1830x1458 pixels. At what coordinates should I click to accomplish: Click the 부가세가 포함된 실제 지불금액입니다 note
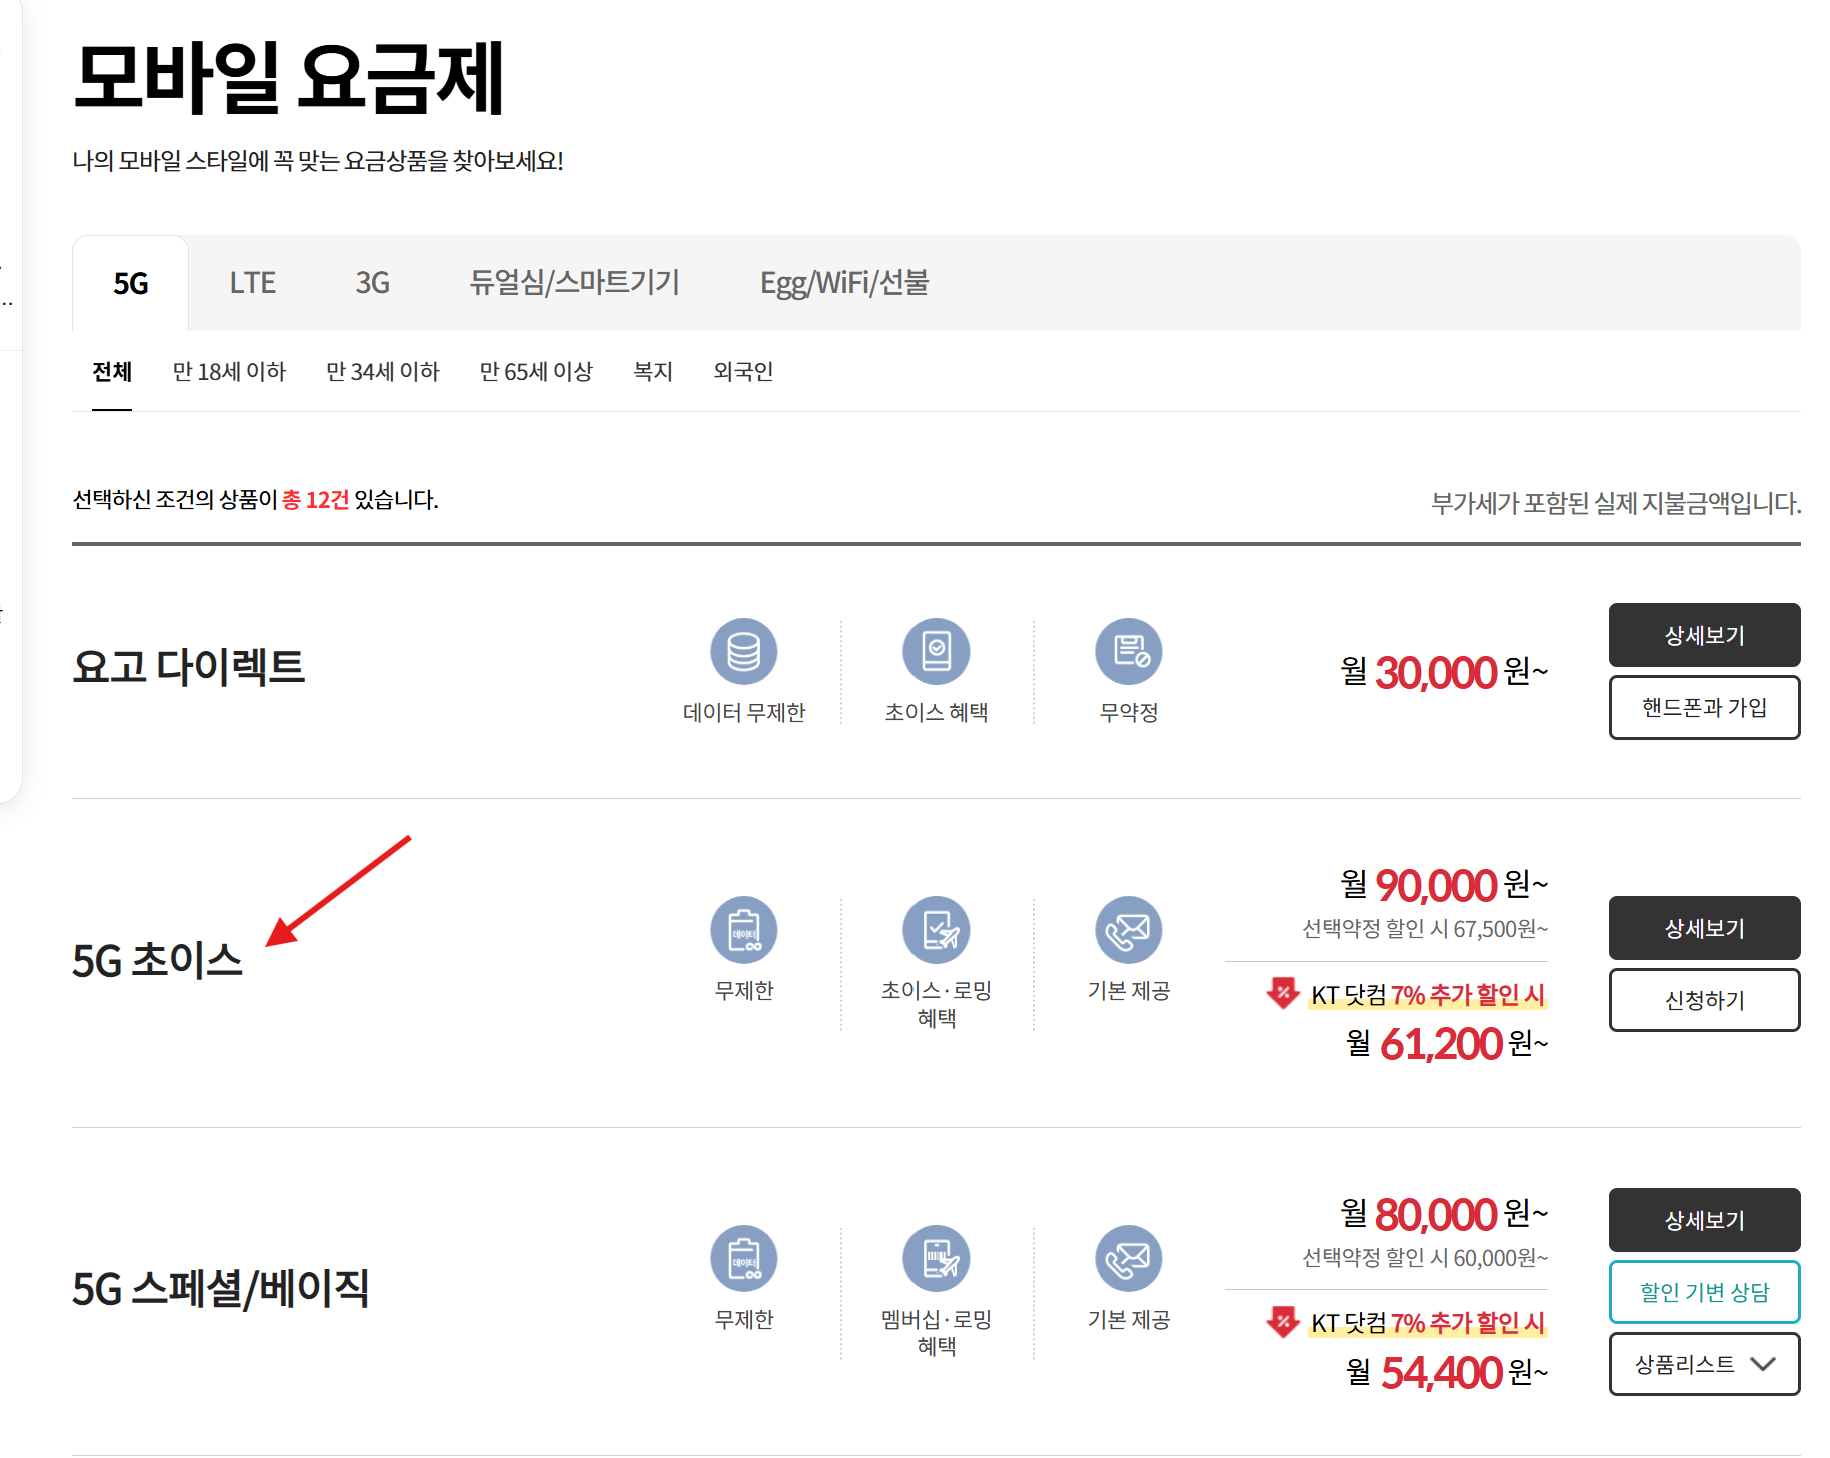pos(1616,503)
